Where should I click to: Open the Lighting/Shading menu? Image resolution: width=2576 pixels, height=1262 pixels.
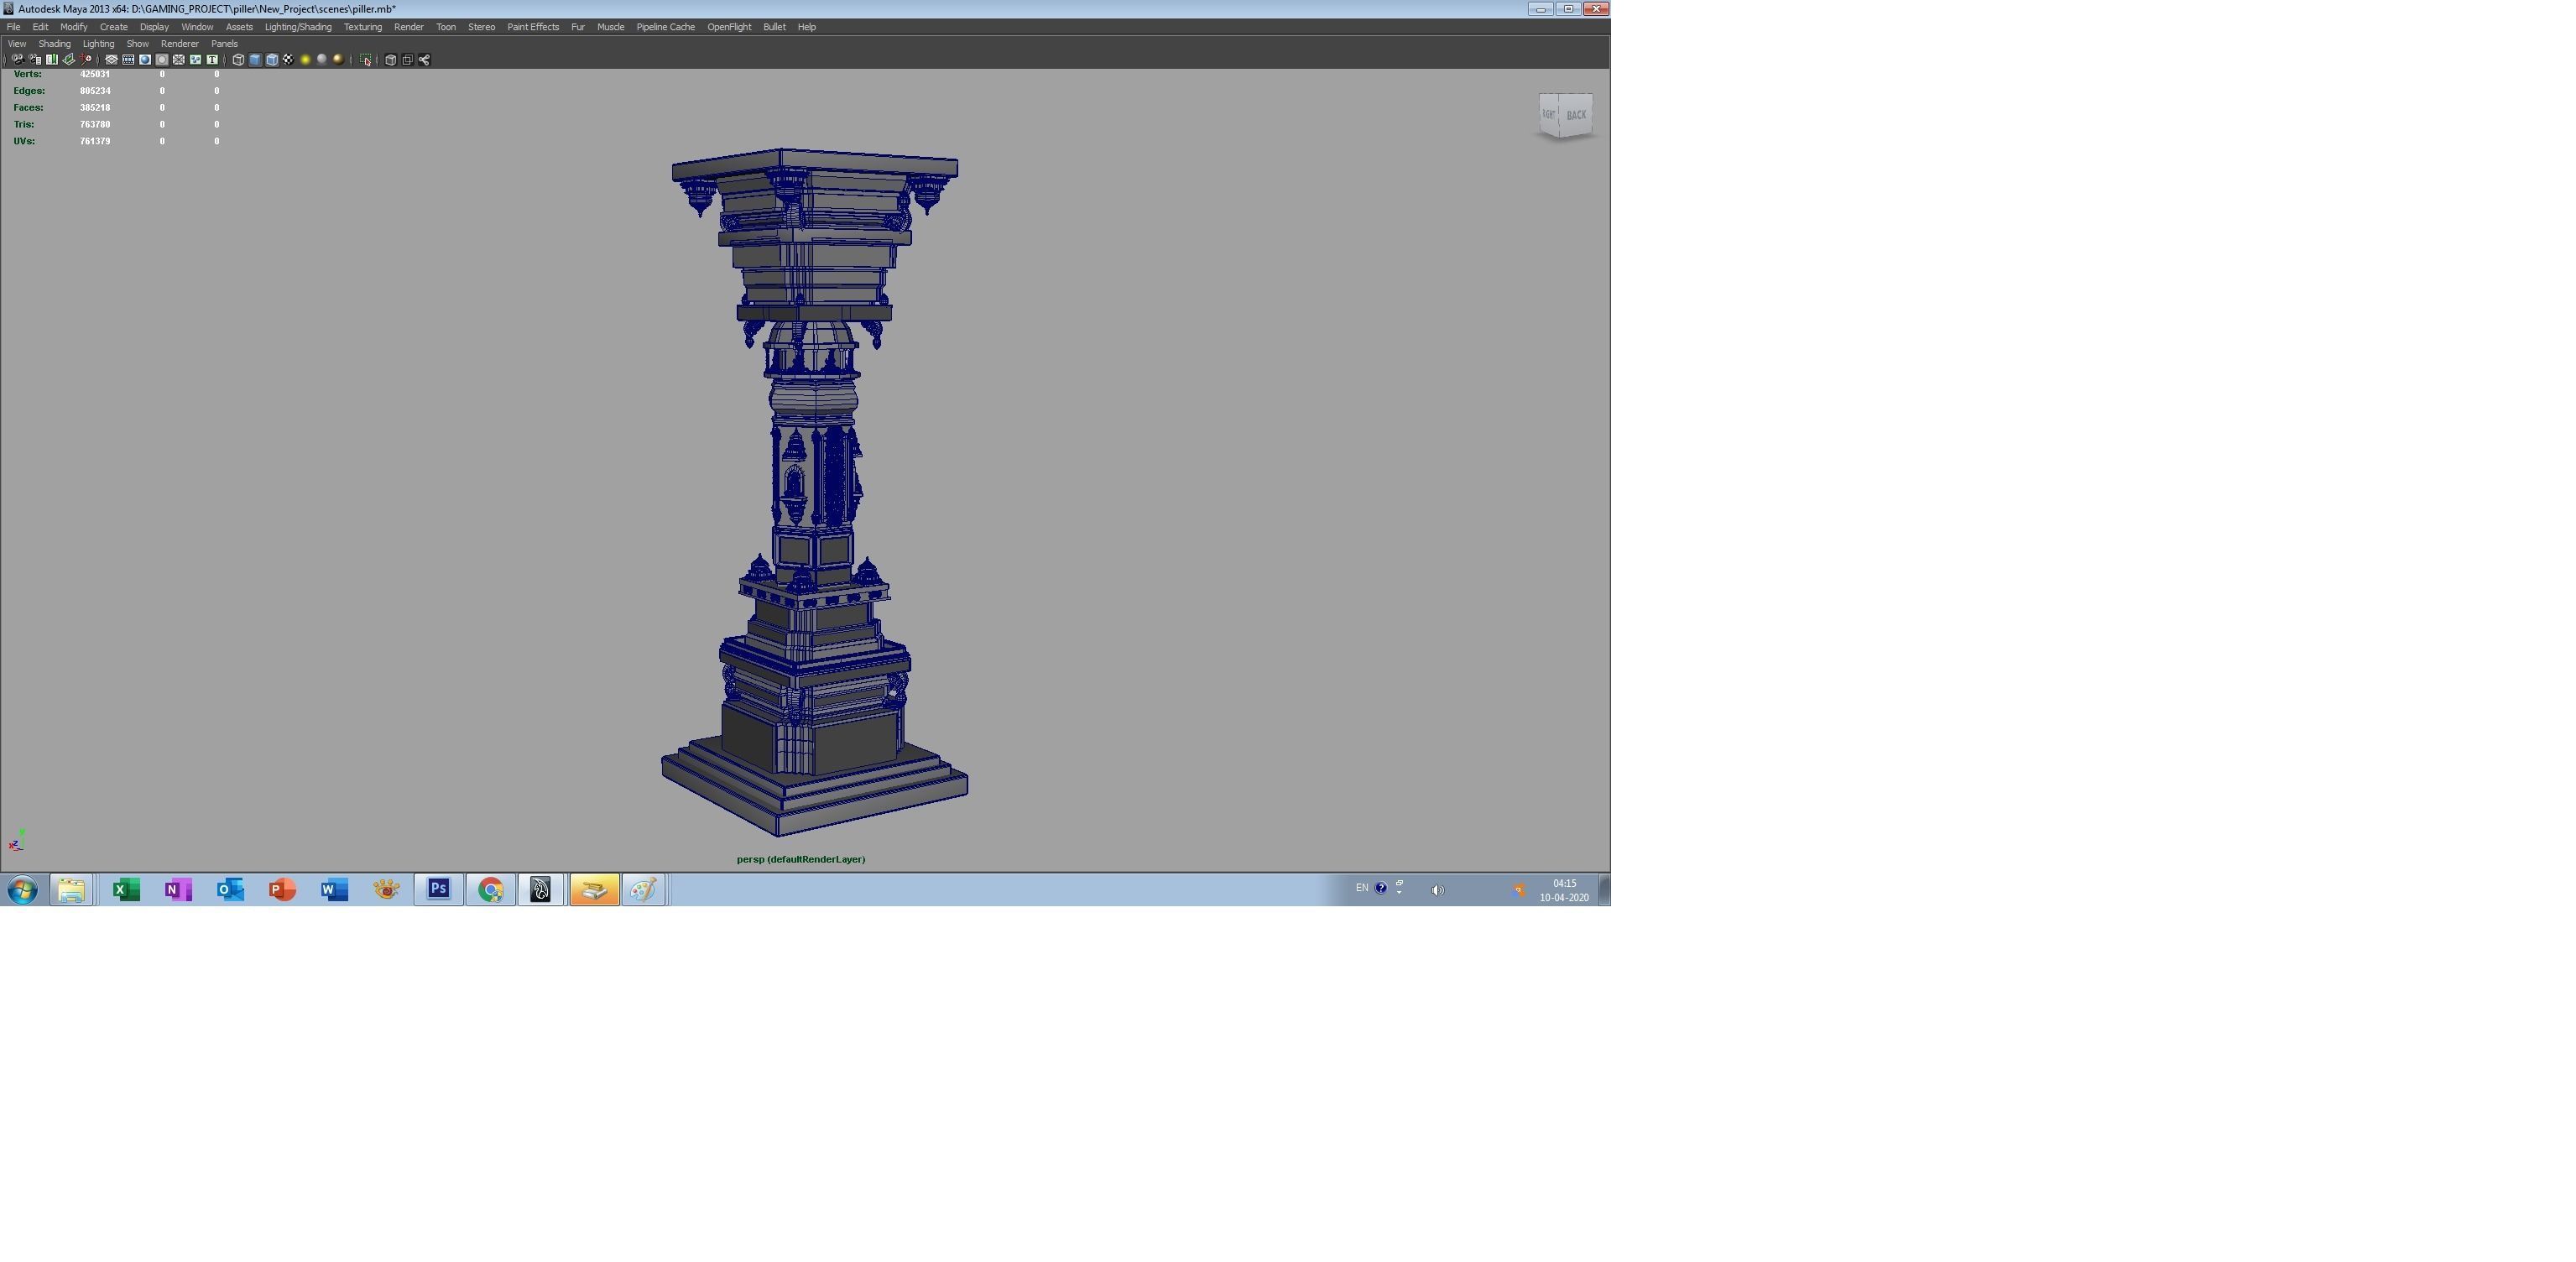298,27
